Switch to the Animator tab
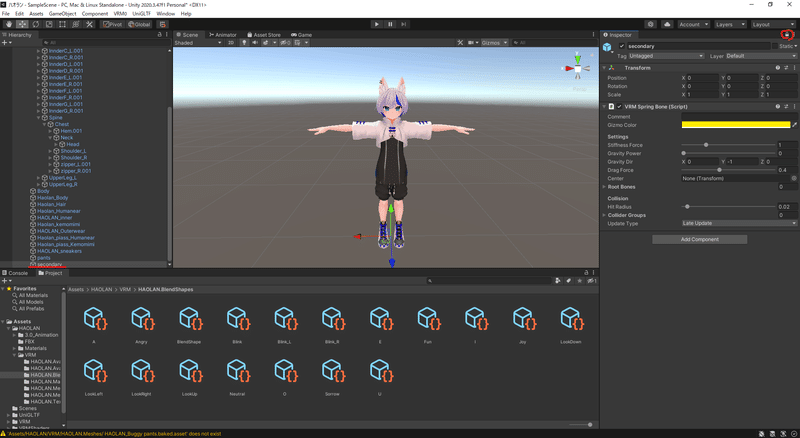 tap(222, 35)
